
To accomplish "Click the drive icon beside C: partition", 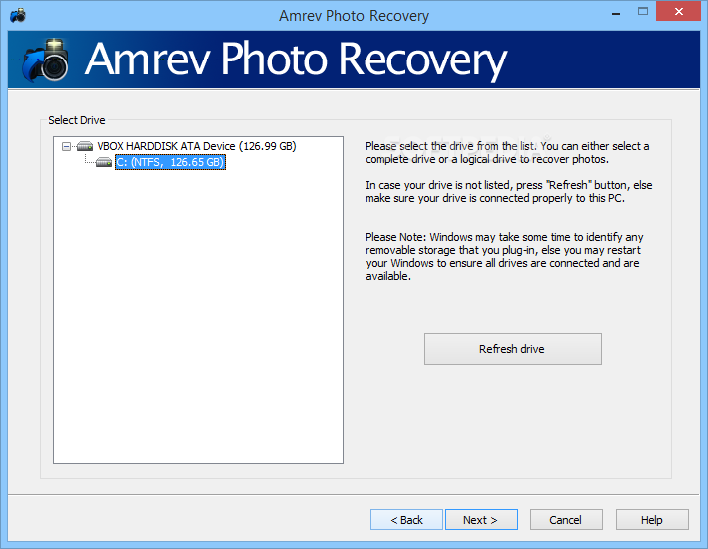I will [x=104, y=162].
